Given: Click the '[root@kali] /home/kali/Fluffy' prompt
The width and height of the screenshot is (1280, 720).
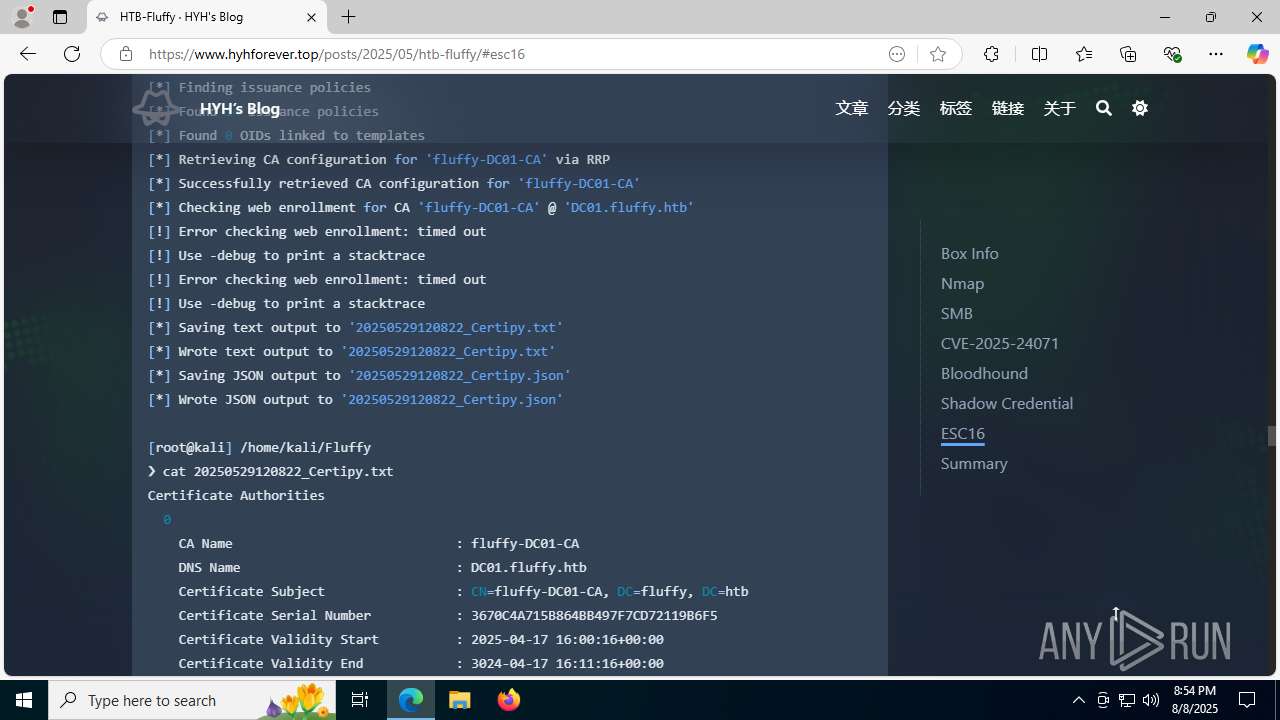Looking at the screenshot, I should click(x=259, y=447).
